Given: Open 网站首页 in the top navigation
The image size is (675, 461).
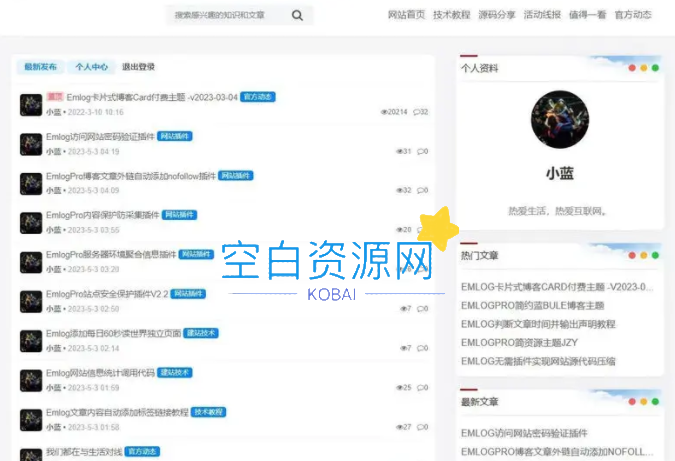Looking at the screenshot, I should point(406,15).
